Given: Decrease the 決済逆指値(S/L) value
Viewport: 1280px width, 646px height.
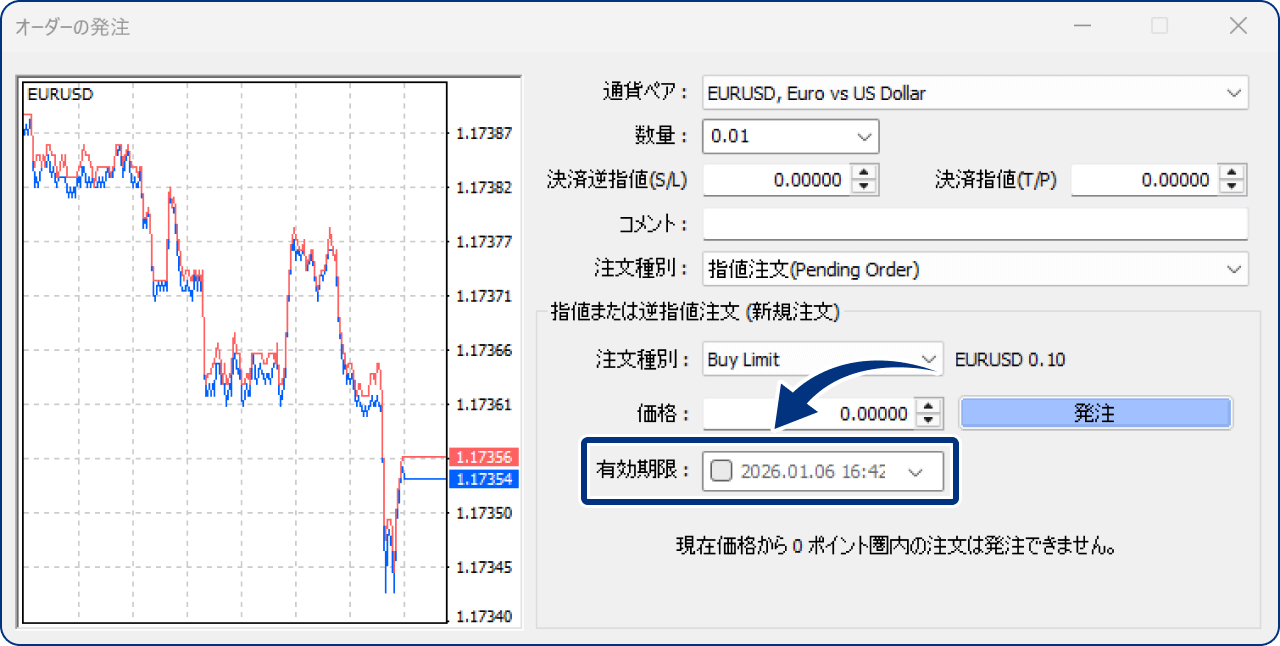Looking at the screenshot, I should (x=865, y=186).
